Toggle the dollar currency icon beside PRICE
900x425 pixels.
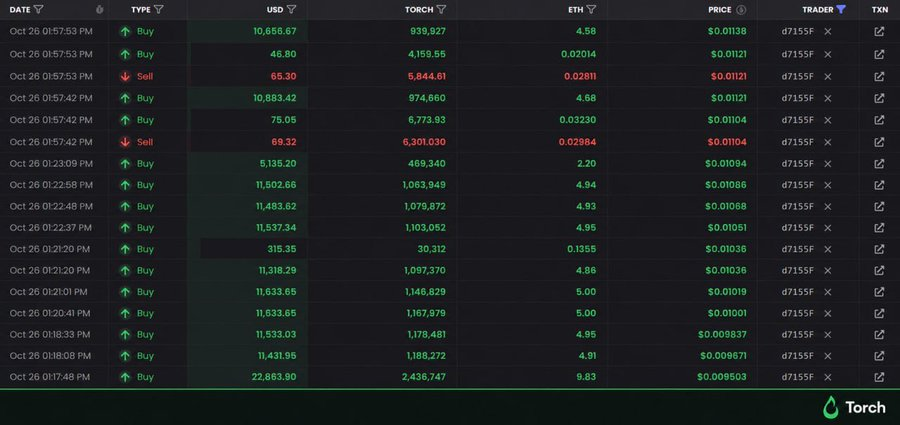[741, 10]
